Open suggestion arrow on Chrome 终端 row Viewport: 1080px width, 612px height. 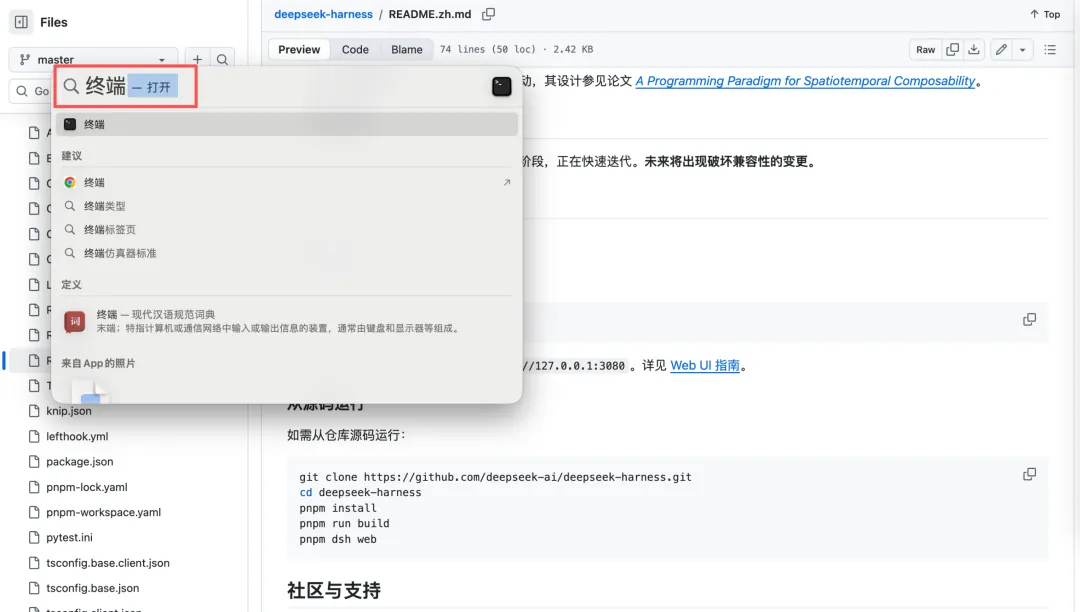[x=506, y=182]
